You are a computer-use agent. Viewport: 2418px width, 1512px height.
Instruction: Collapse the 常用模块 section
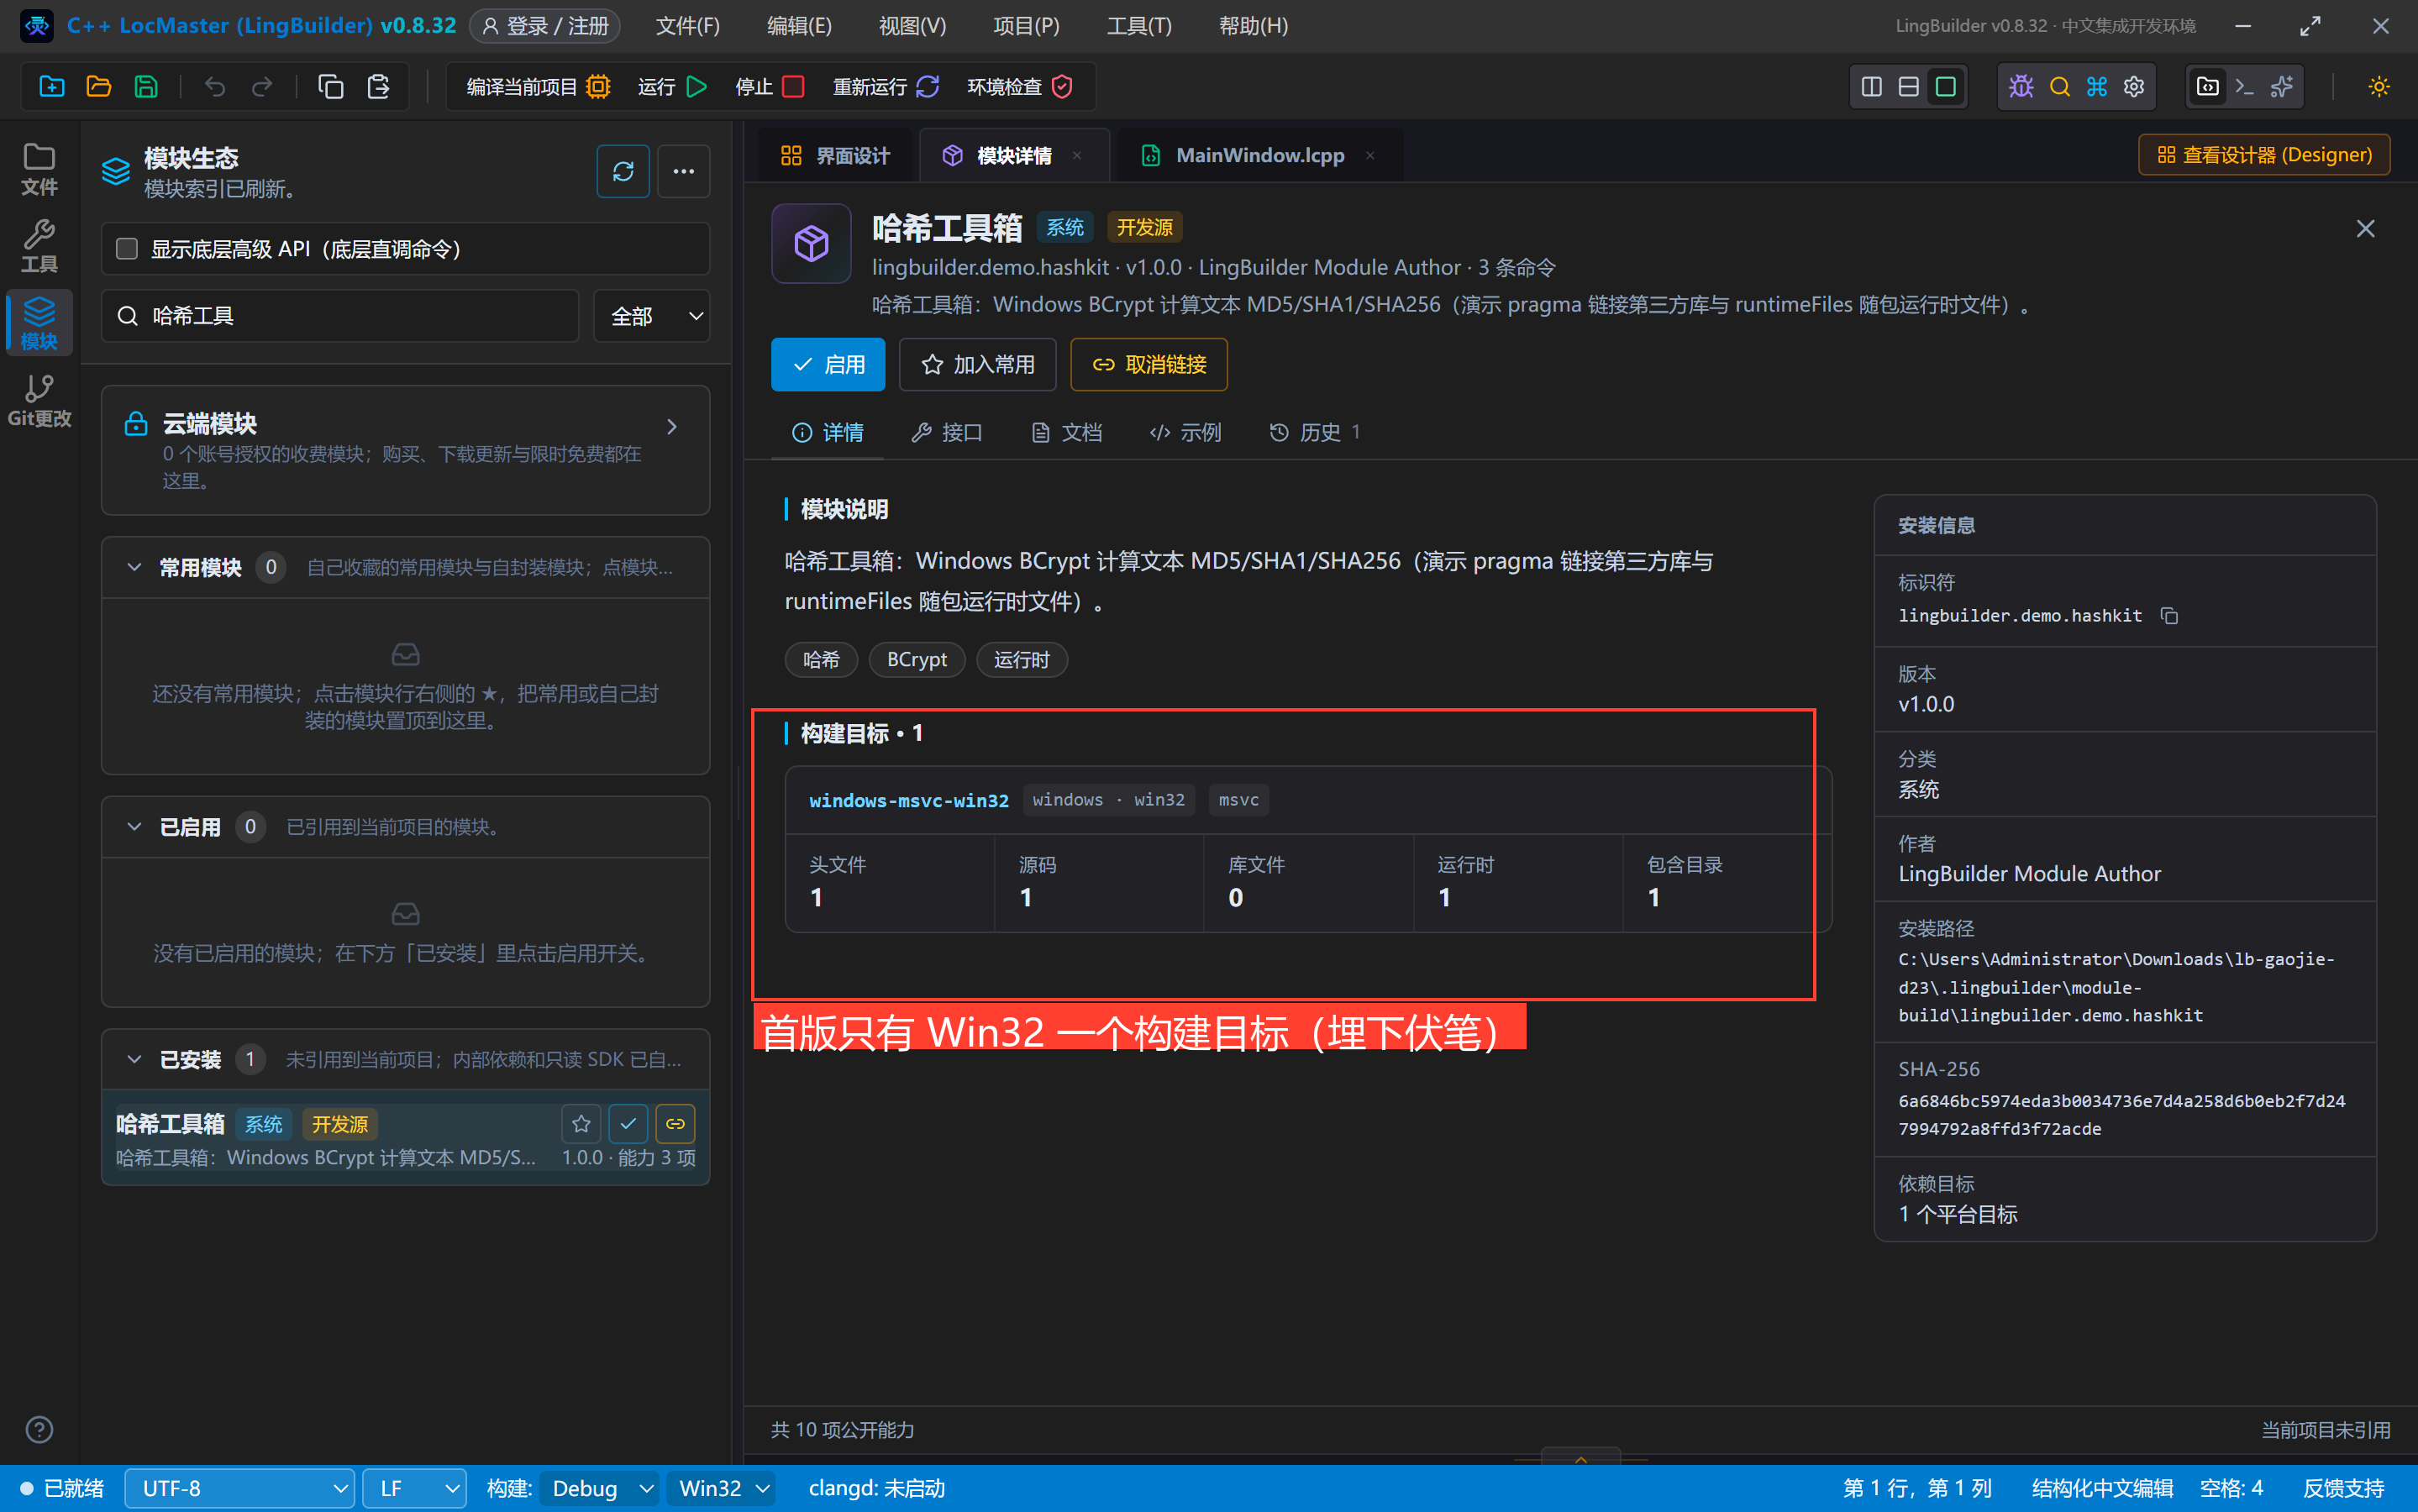point(134,568)
